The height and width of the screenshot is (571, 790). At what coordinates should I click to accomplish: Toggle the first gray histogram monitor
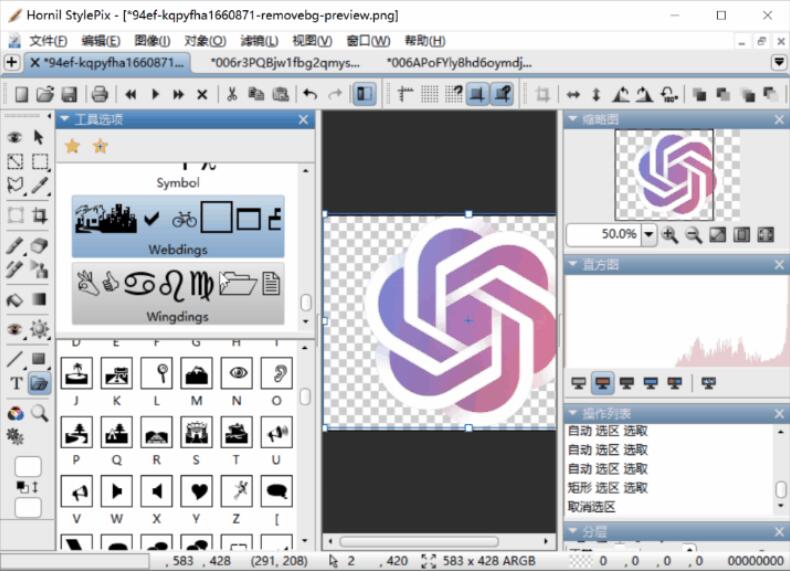pos(578,384)
